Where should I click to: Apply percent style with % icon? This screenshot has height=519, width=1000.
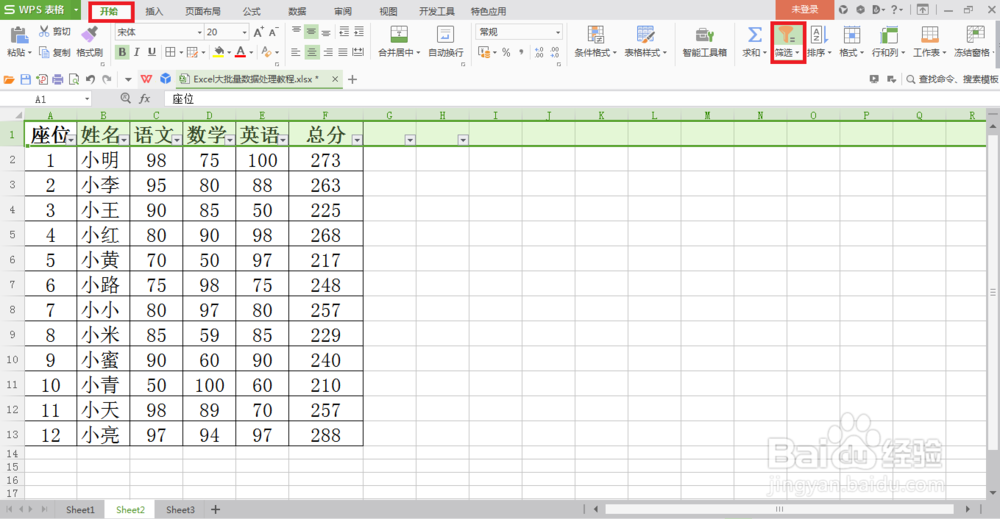506,52
